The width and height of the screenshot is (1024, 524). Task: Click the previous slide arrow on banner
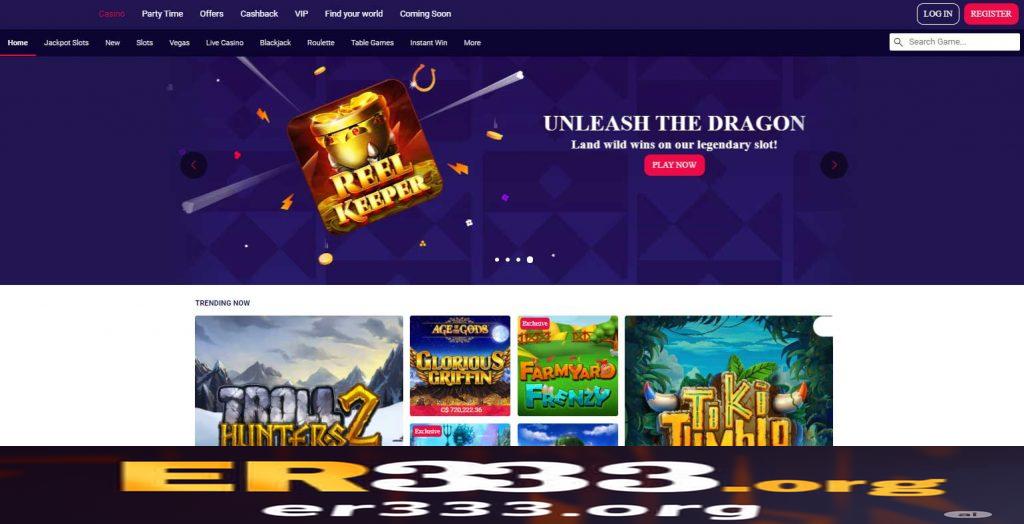pos(193,165)
